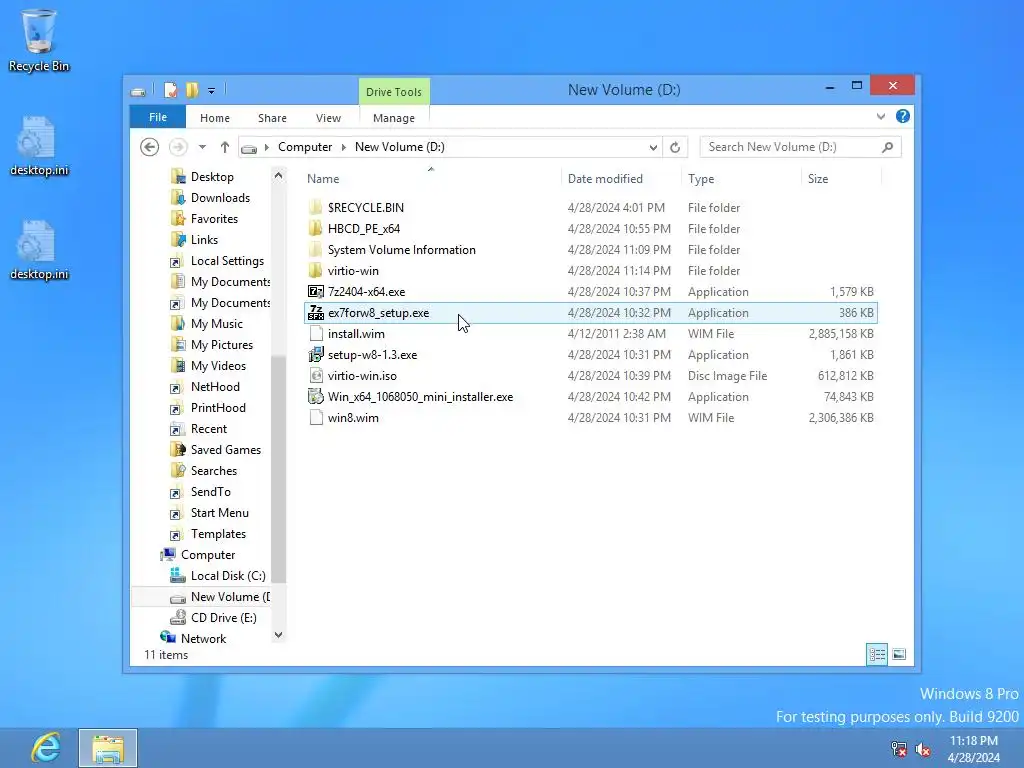Select Searches in the navigation pane
This screenshot has height=768, width=1024.
(214, 471)
